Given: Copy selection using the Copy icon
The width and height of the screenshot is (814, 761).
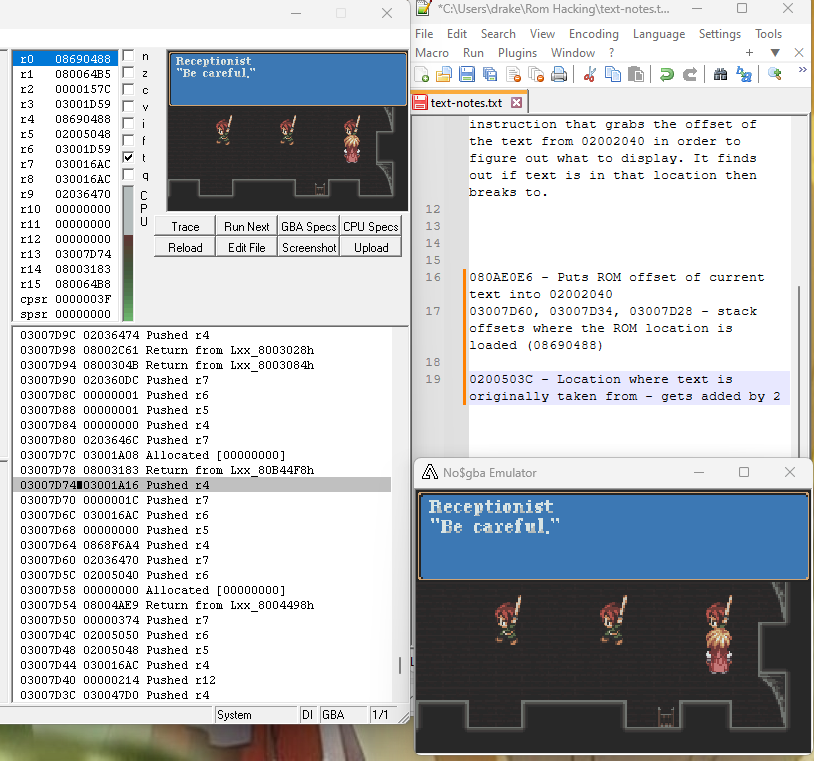Looking at the screenshot, I should click(x=613, y=75).
